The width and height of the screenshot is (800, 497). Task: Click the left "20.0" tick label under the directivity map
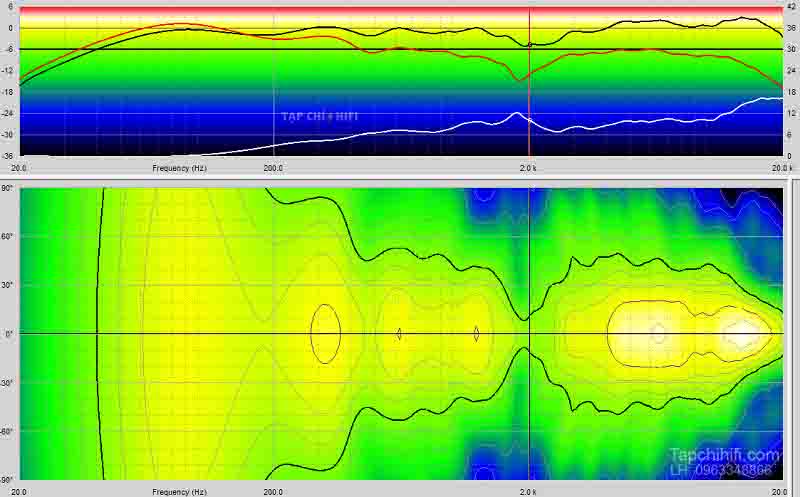[19, 492]
